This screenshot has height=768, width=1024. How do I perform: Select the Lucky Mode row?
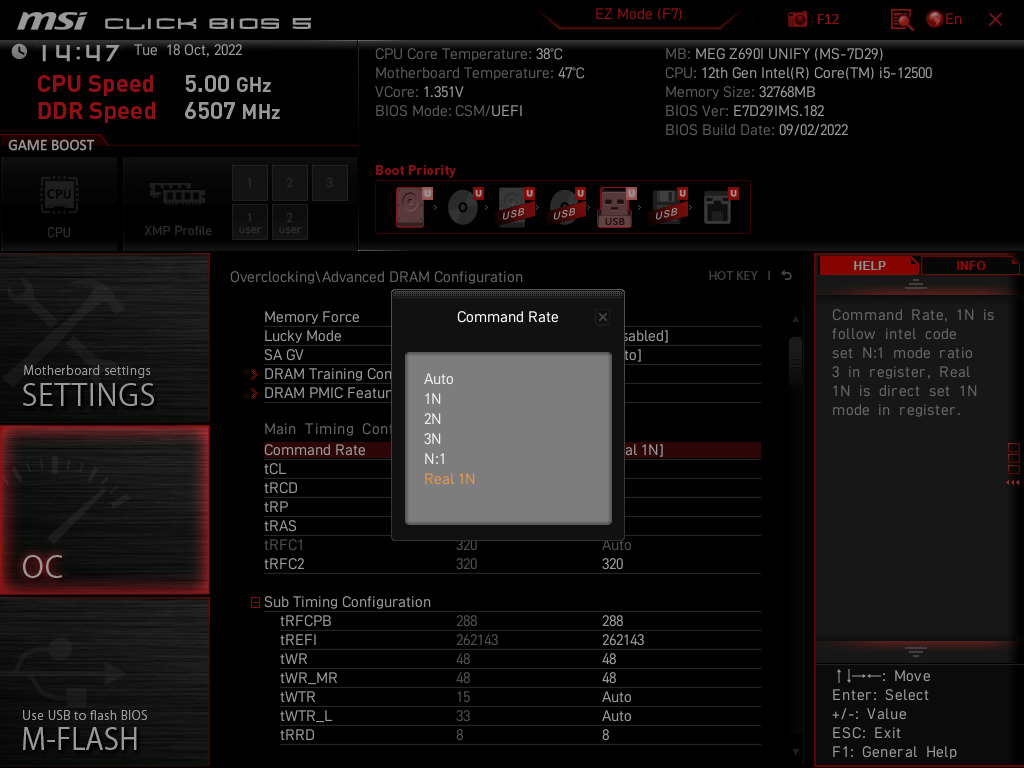coord(512,336)
